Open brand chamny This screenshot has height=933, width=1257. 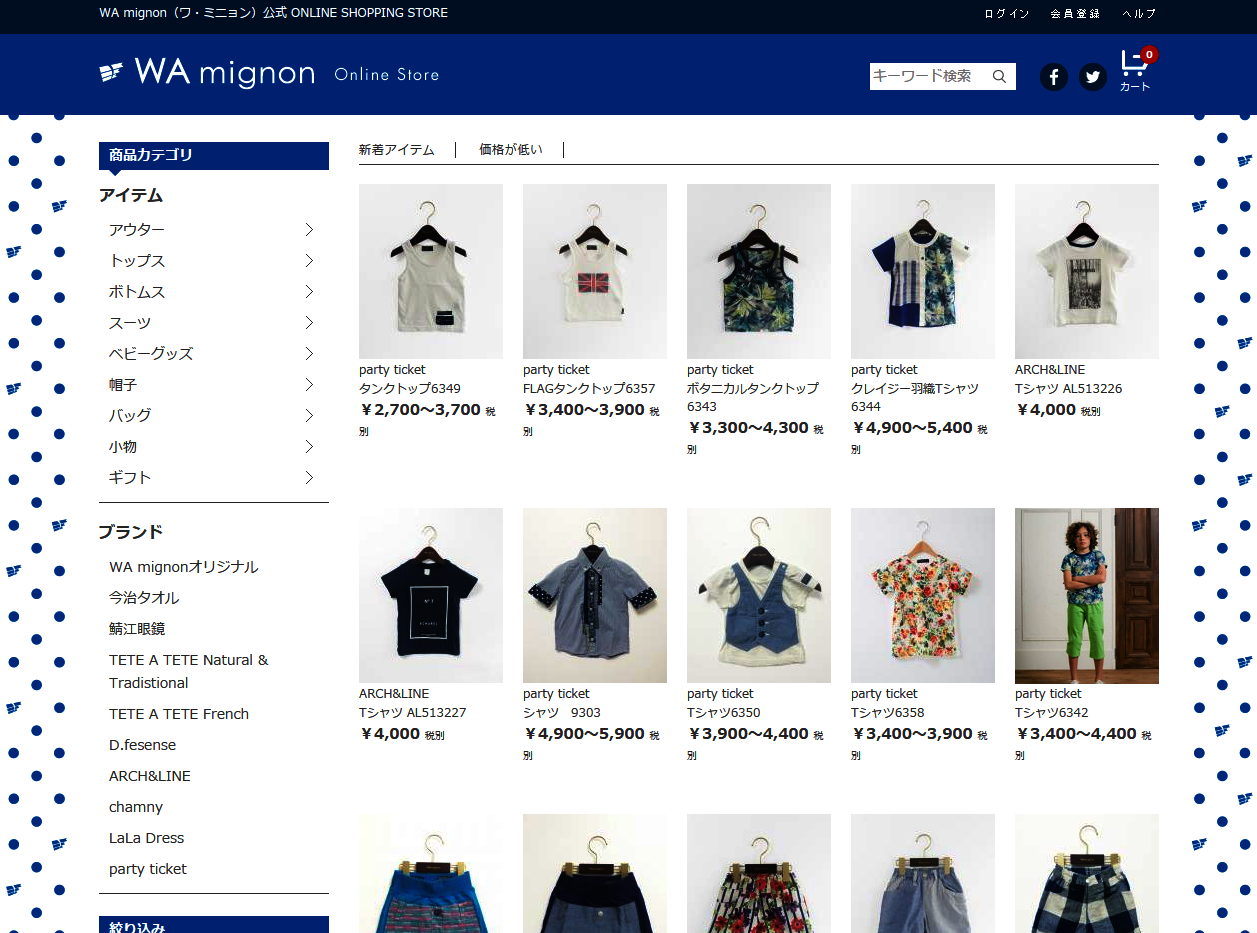pos(136,807)
